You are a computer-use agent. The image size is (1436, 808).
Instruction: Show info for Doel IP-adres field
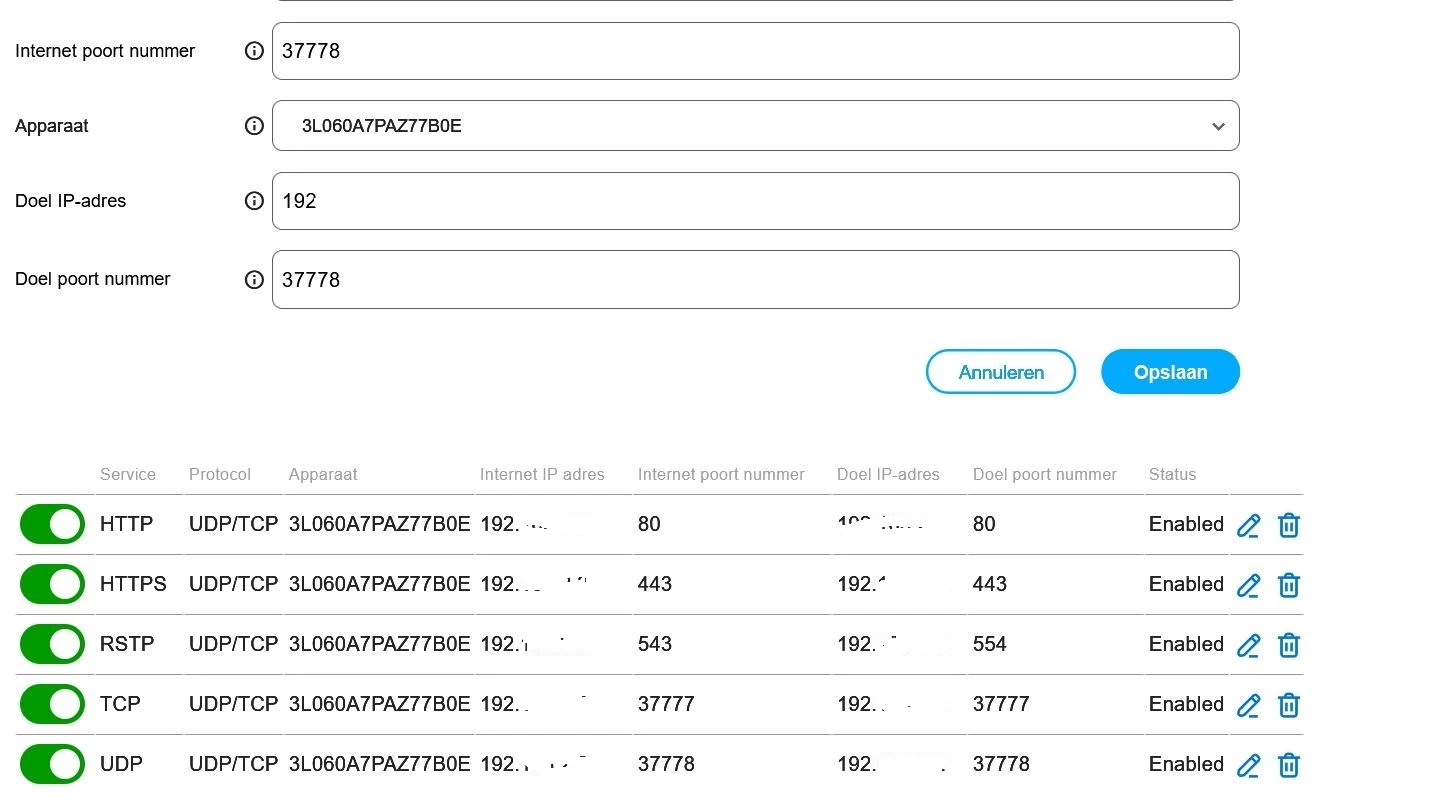(254, 201)
